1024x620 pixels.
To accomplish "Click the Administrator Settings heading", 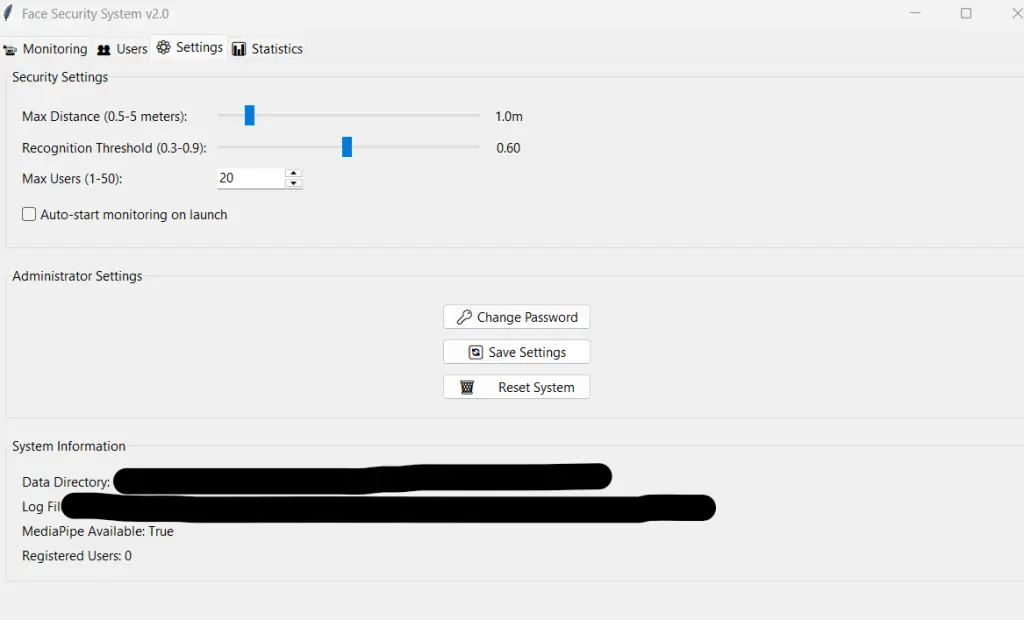I will point(77,276).
